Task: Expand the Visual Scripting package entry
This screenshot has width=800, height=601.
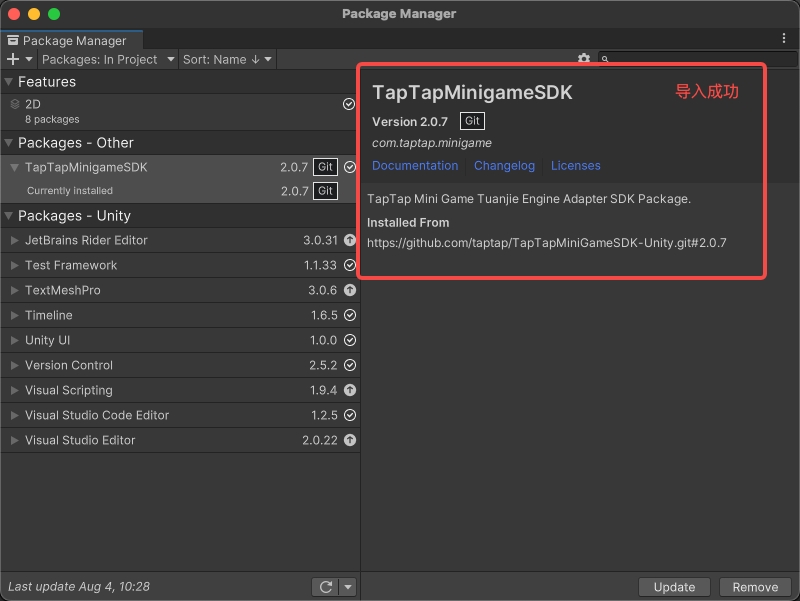Action: click(x=13, y=390)
